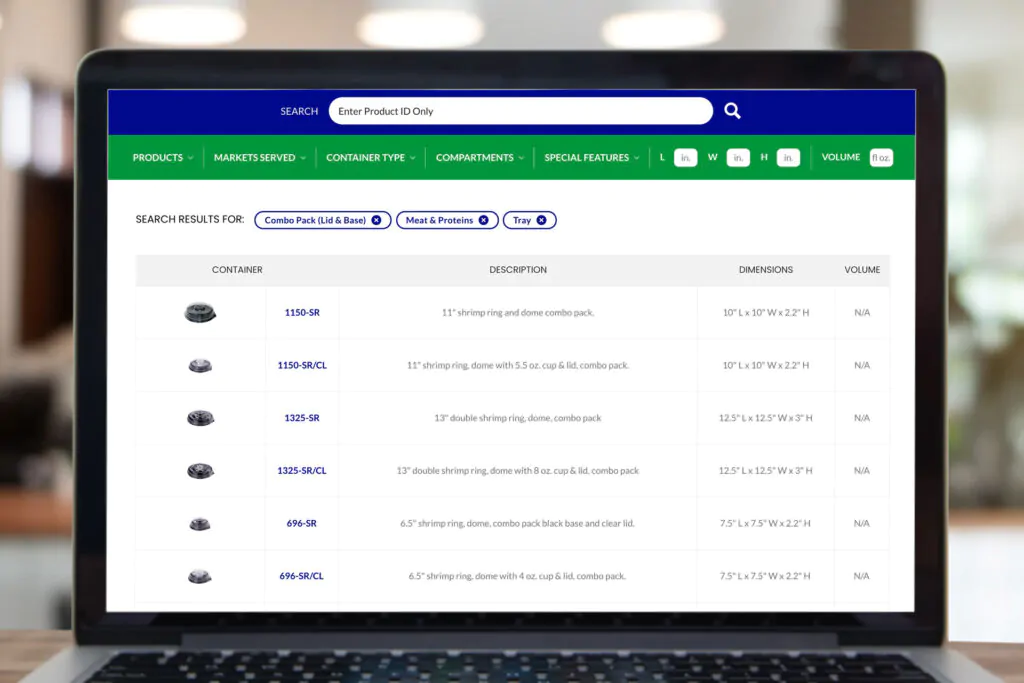Image resolution: width=1024 pixels, height=683 pixels.
Task: Select the 696-SR/CL product image
Action: pos(200,576)
